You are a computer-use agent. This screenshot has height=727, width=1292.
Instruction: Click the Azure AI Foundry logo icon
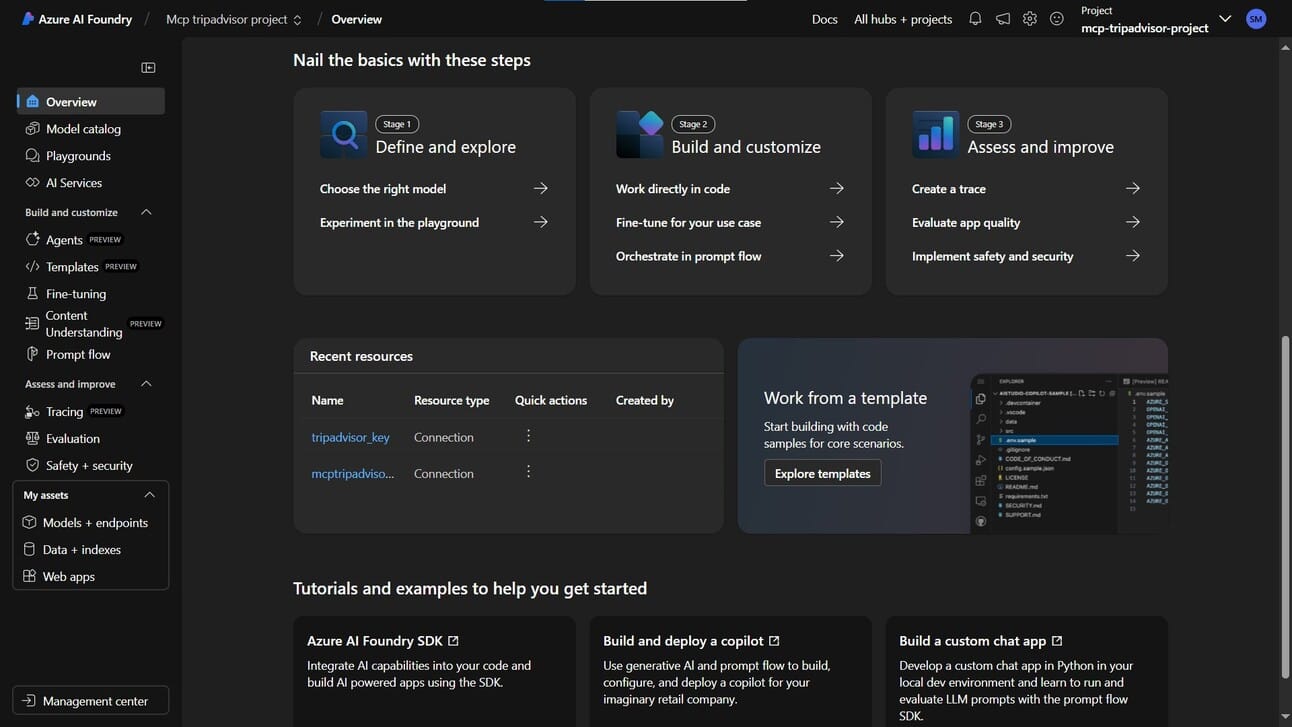(28, 19)
